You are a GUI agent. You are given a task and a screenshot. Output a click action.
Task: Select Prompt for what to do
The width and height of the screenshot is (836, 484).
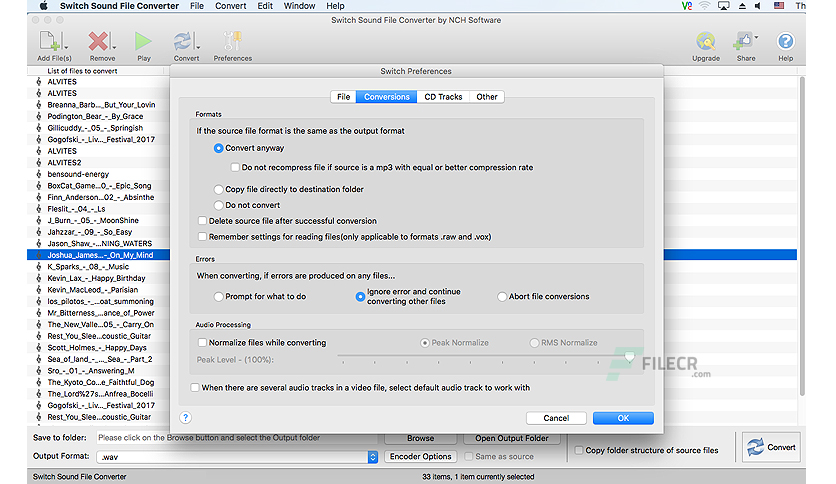(x=218, y=296)
